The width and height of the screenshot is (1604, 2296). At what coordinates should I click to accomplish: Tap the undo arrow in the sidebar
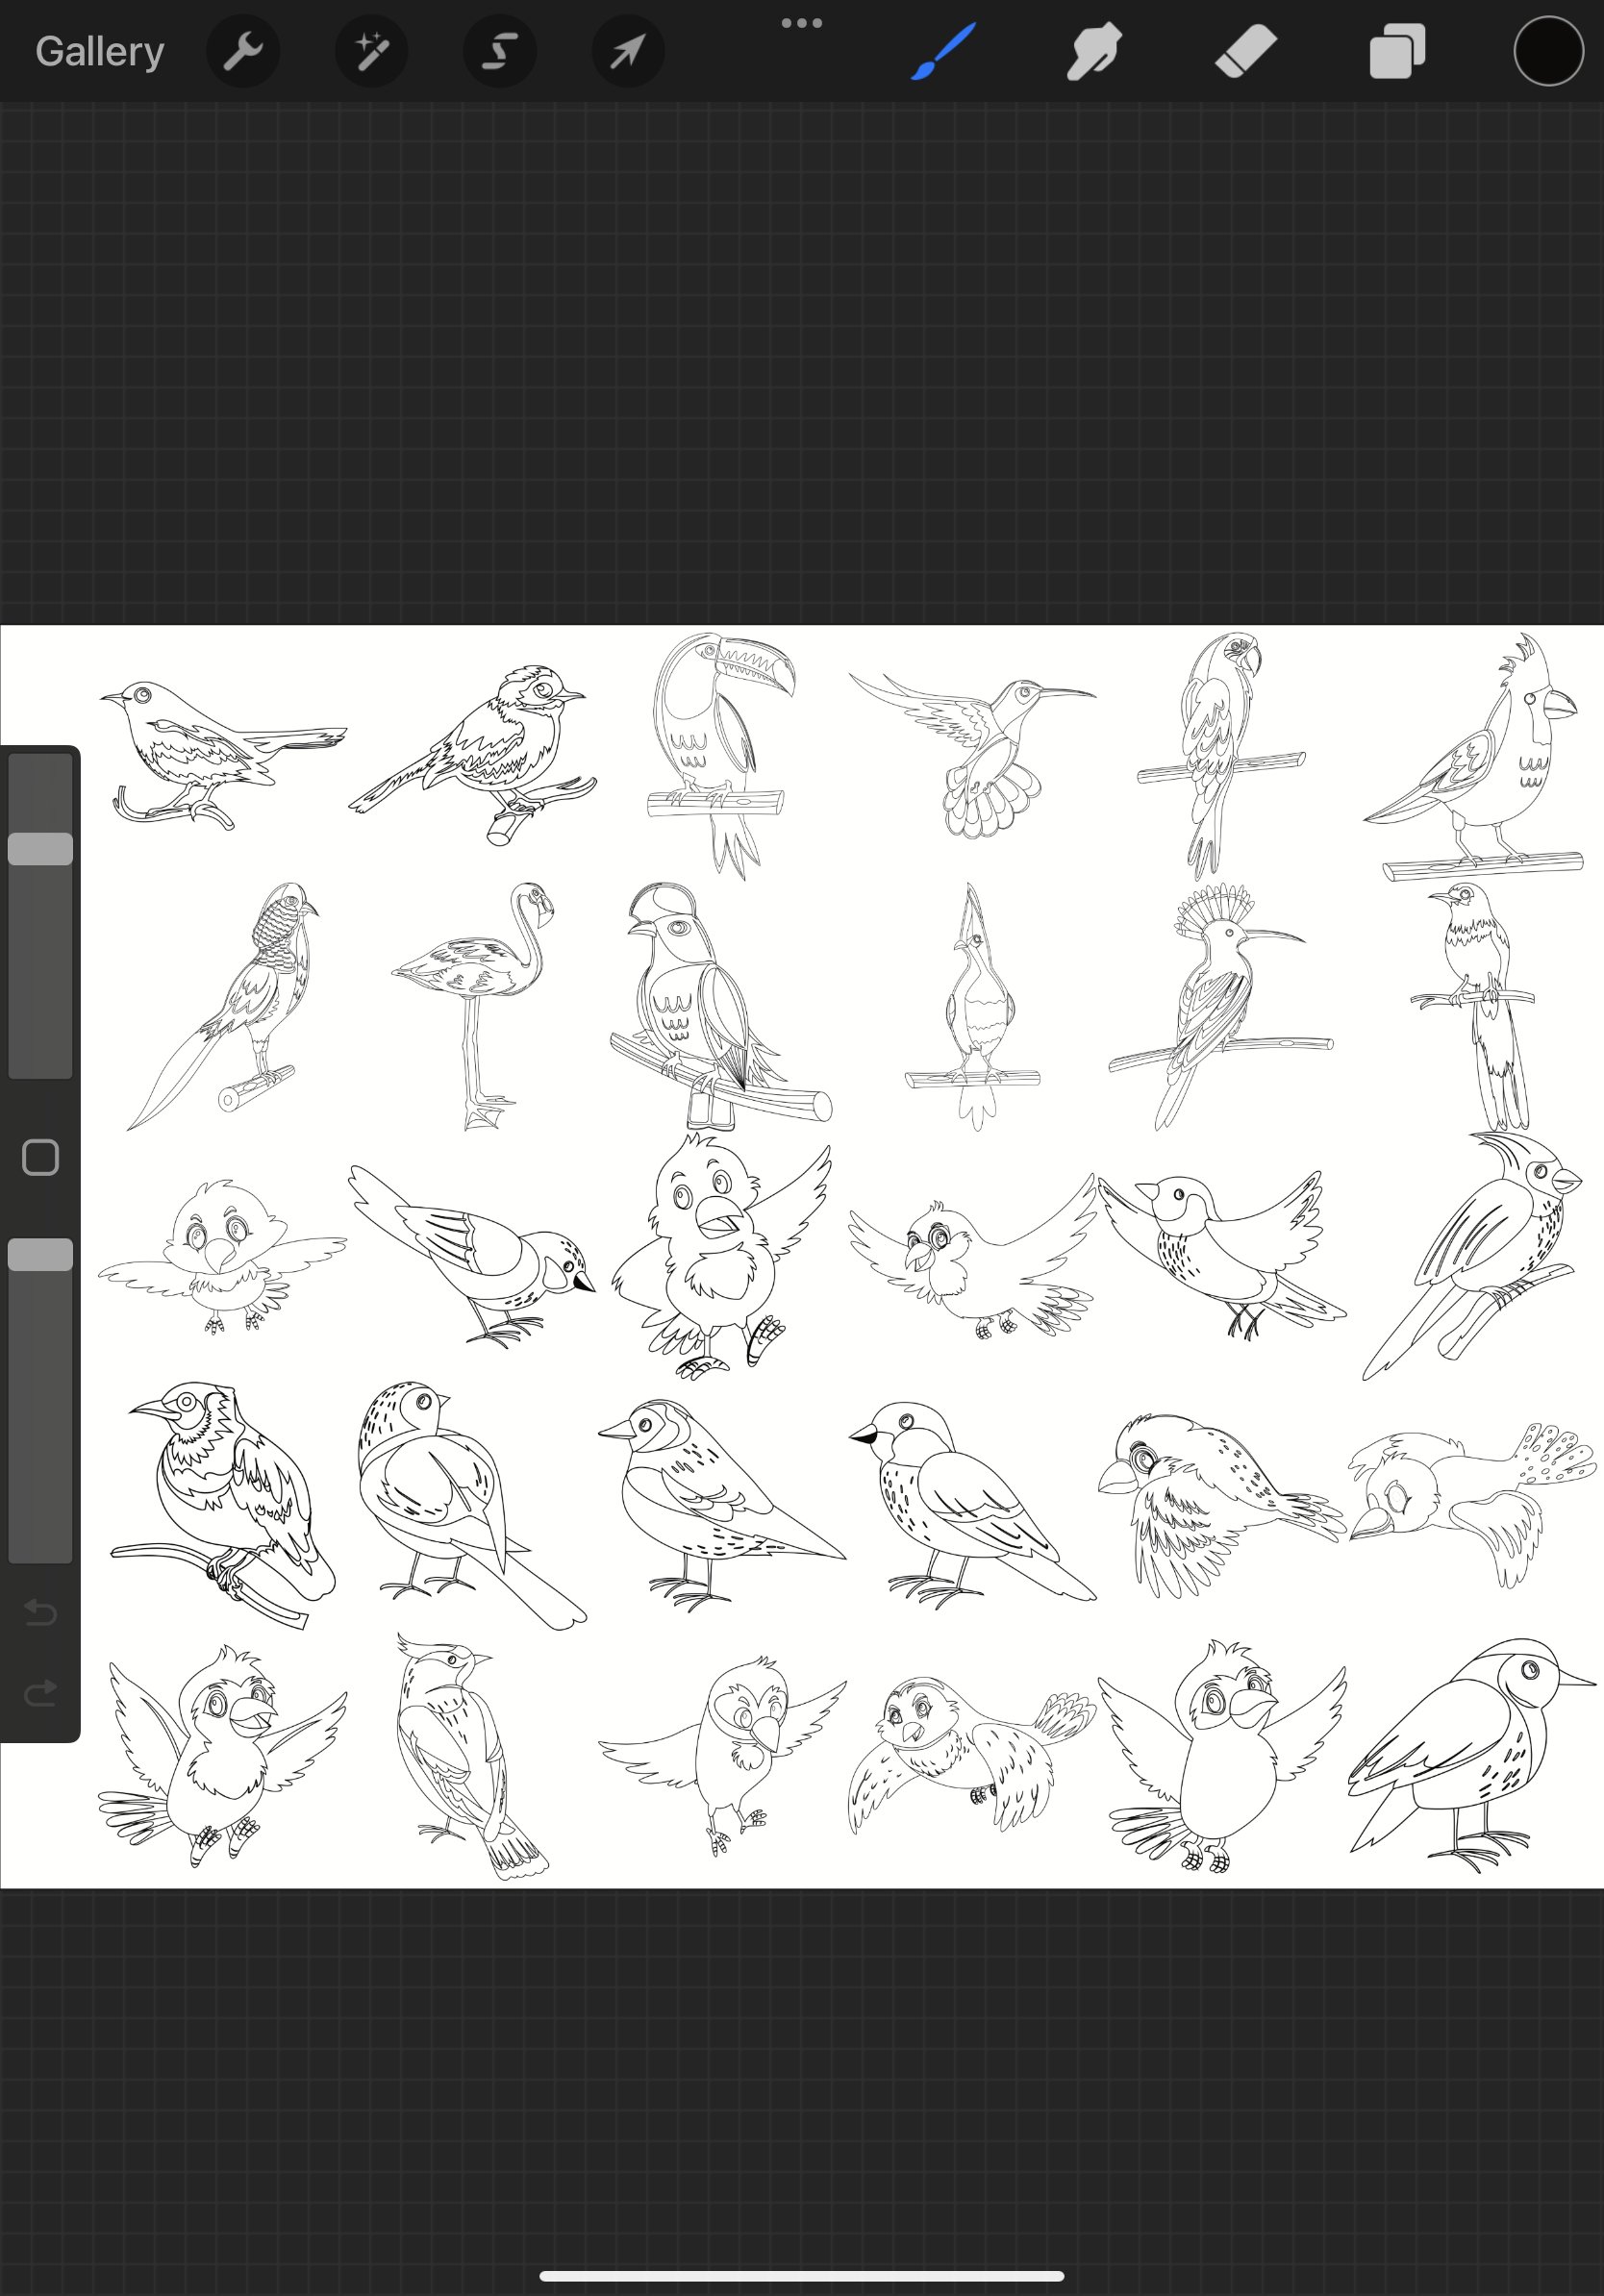tap(40, 1612)
